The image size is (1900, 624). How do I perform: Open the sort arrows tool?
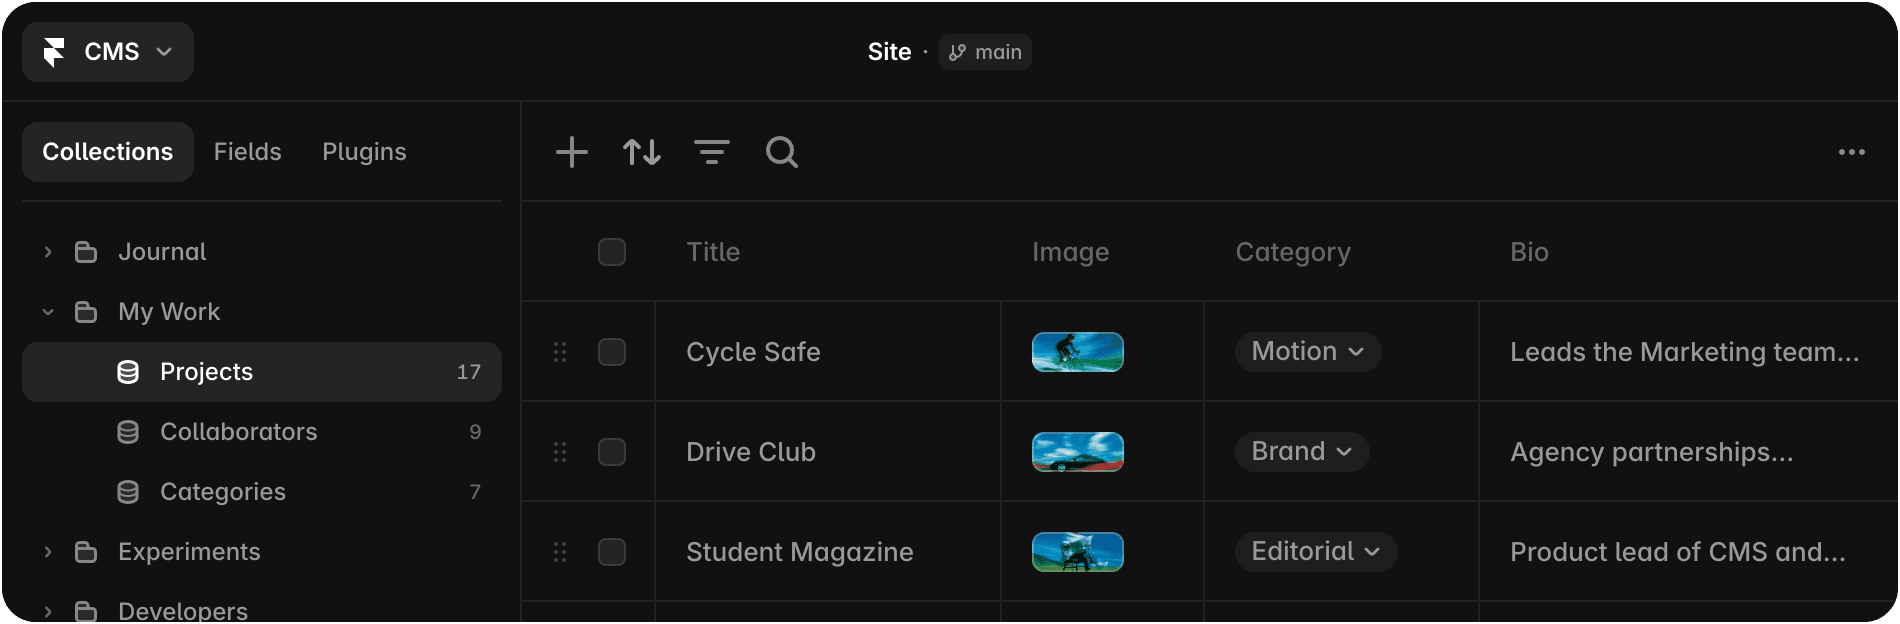(x=642, y=152)
